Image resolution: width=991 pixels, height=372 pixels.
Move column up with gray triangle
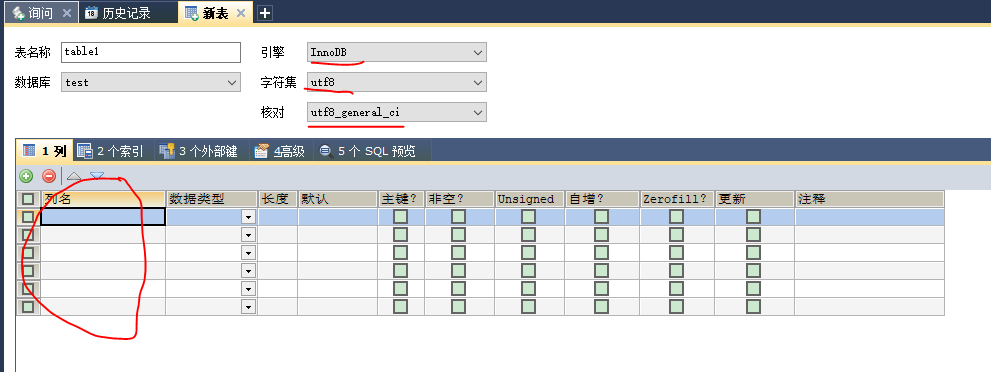click(74, 177)
